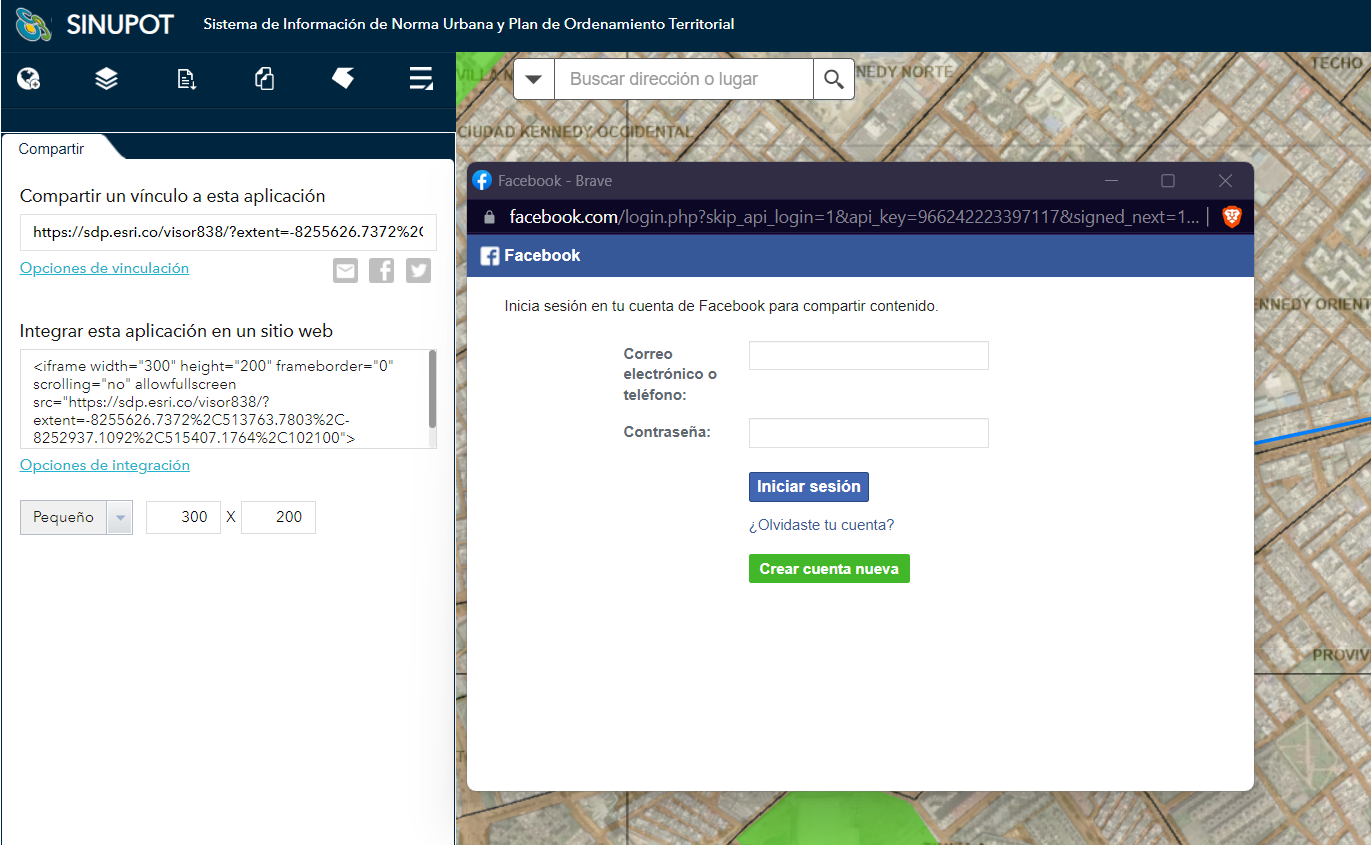
Task: Focus the Contraseña password field
Action: click(x=869, y=433)
